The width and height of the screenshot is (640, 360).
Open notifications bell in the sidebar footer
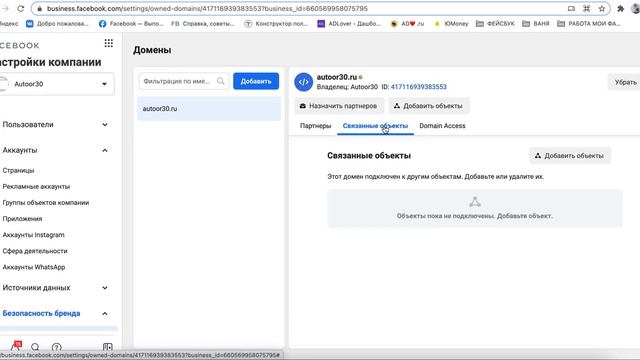click(x=16, y=347)
